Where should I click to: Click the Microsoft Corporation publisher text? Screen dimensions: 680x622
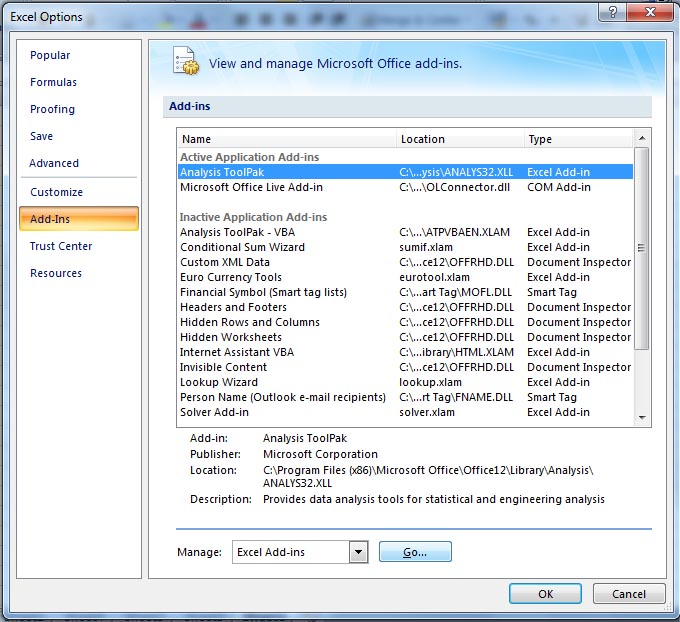(320, 454)
